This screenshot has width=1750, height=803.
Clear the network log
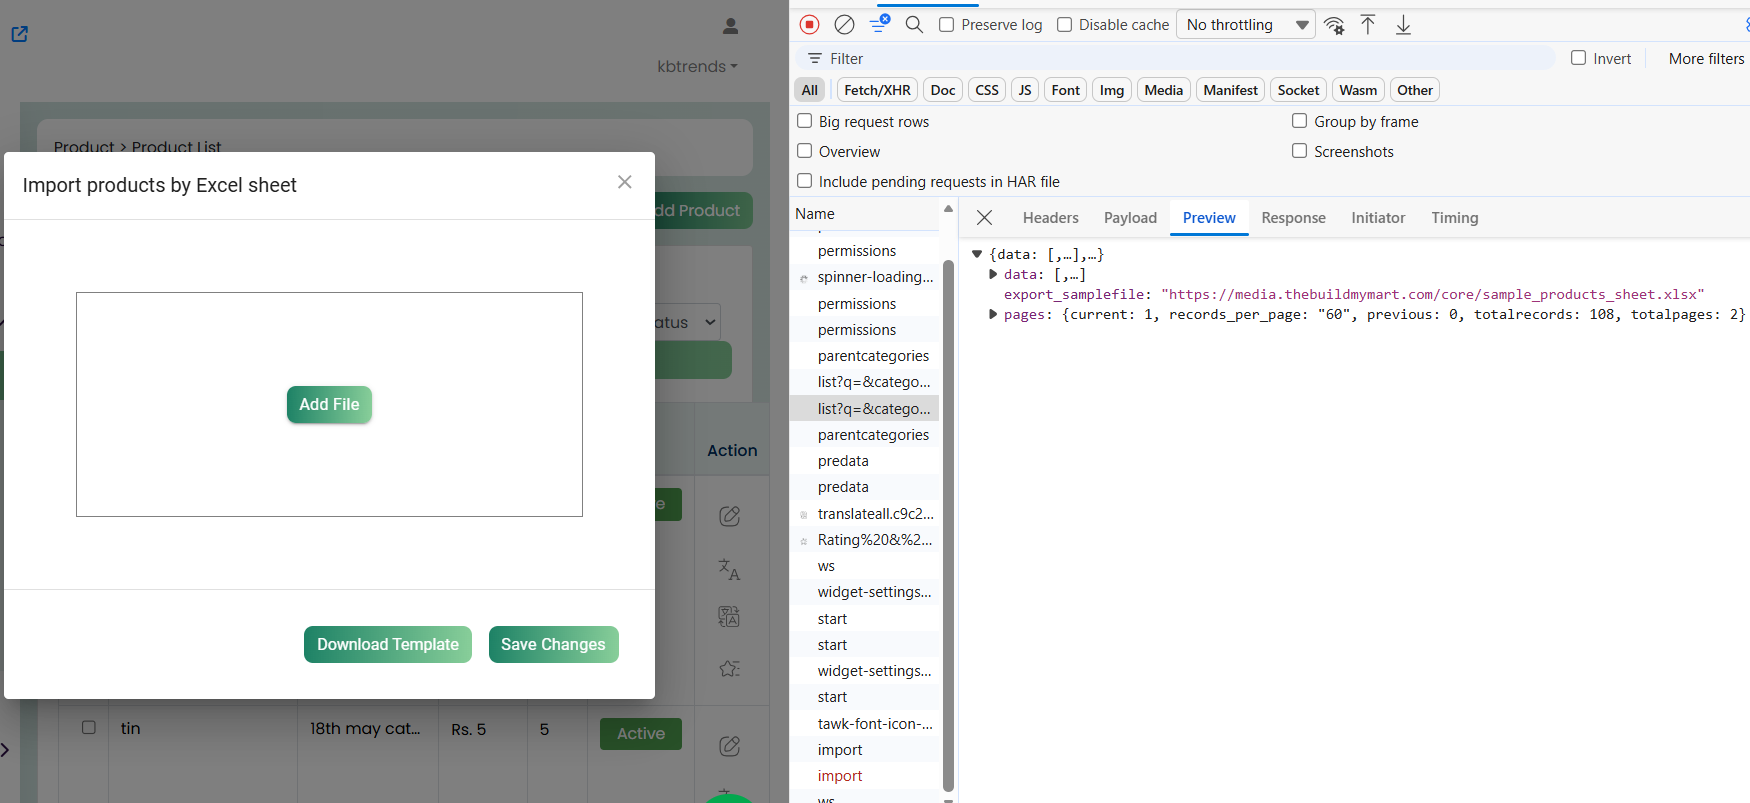844,24
